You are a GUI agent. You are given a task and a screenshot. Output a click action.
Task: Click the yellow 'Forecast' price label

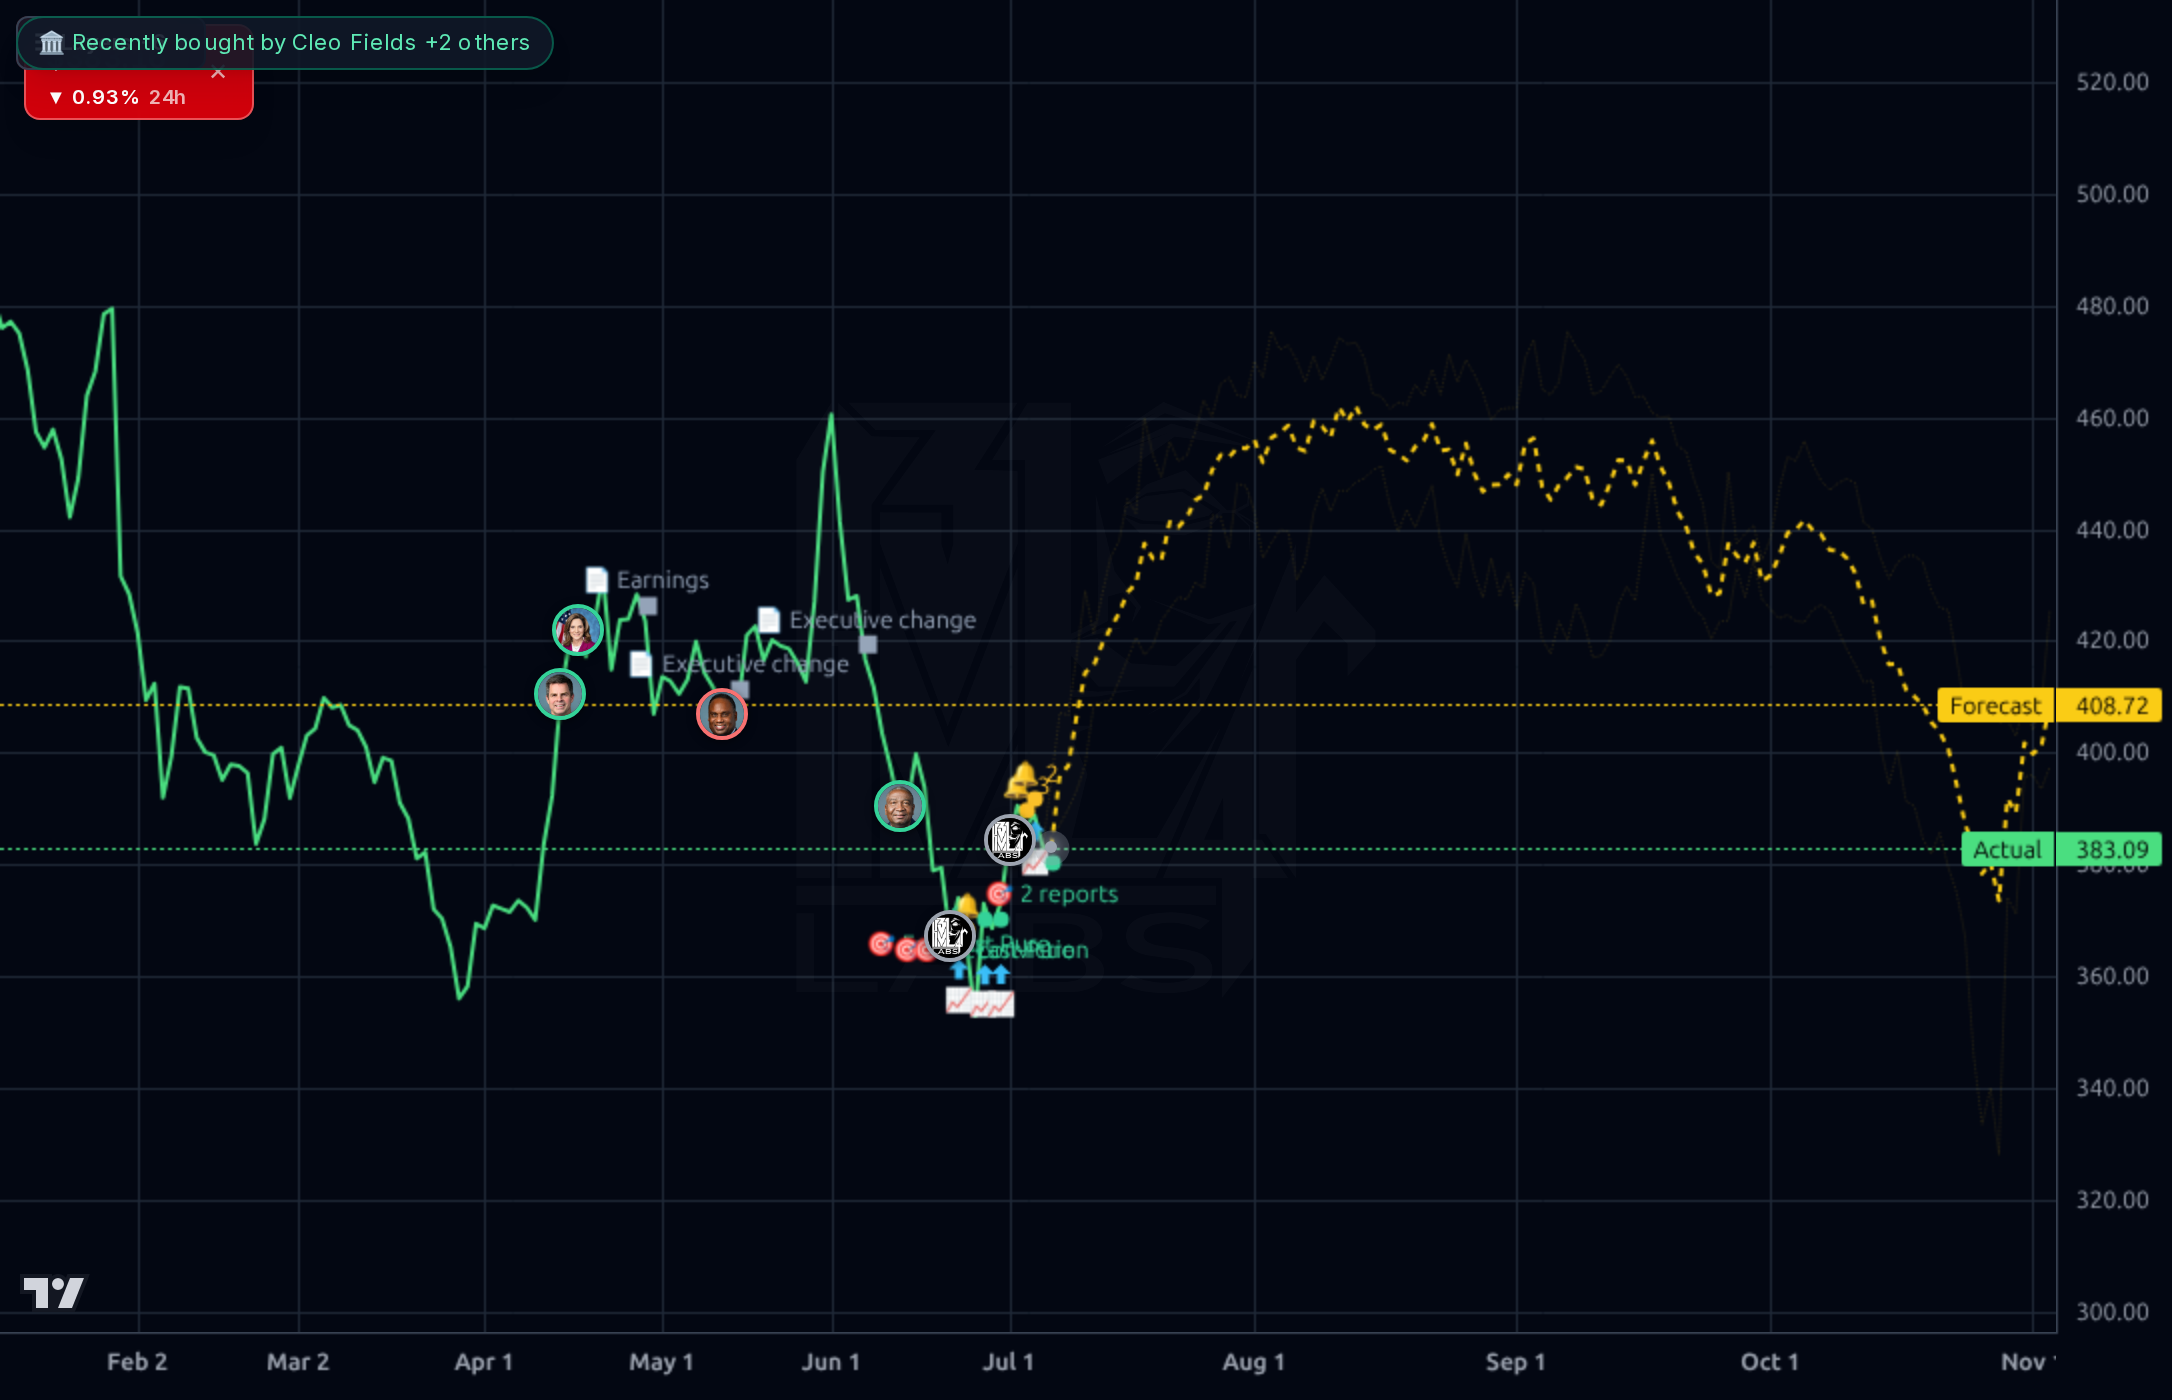(x=1995, y=706)
